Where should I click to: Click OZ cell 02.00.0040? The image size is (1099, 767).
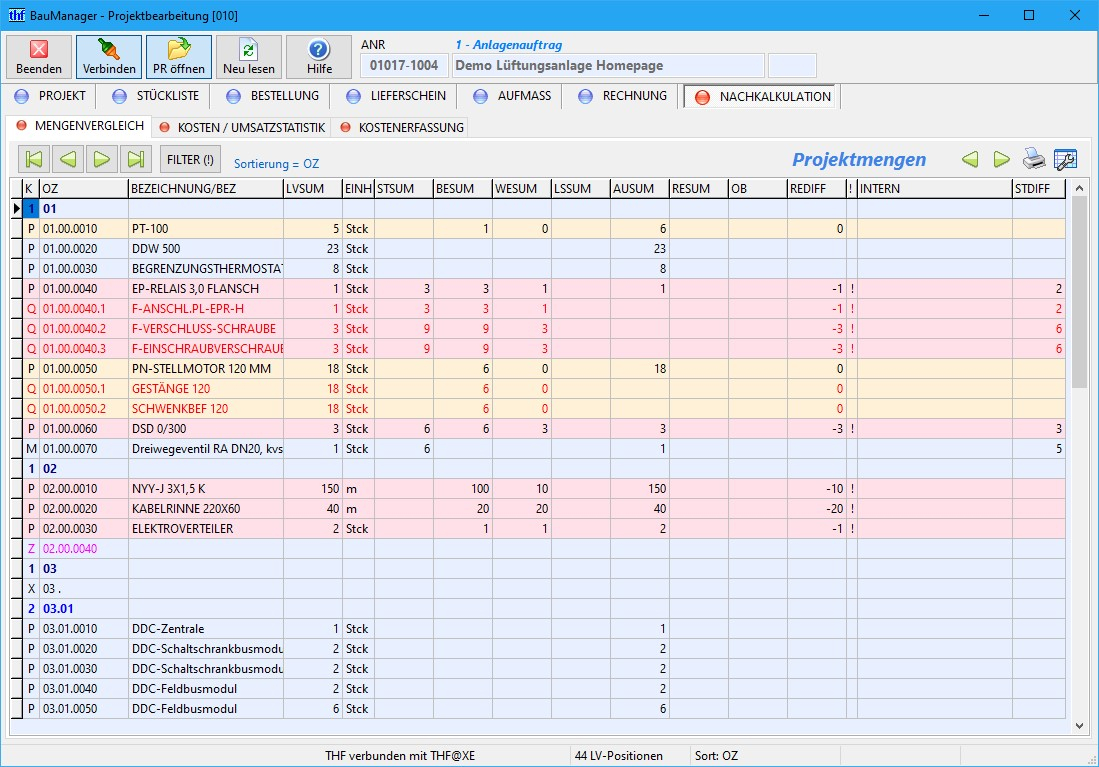click(x=83, y=549)
